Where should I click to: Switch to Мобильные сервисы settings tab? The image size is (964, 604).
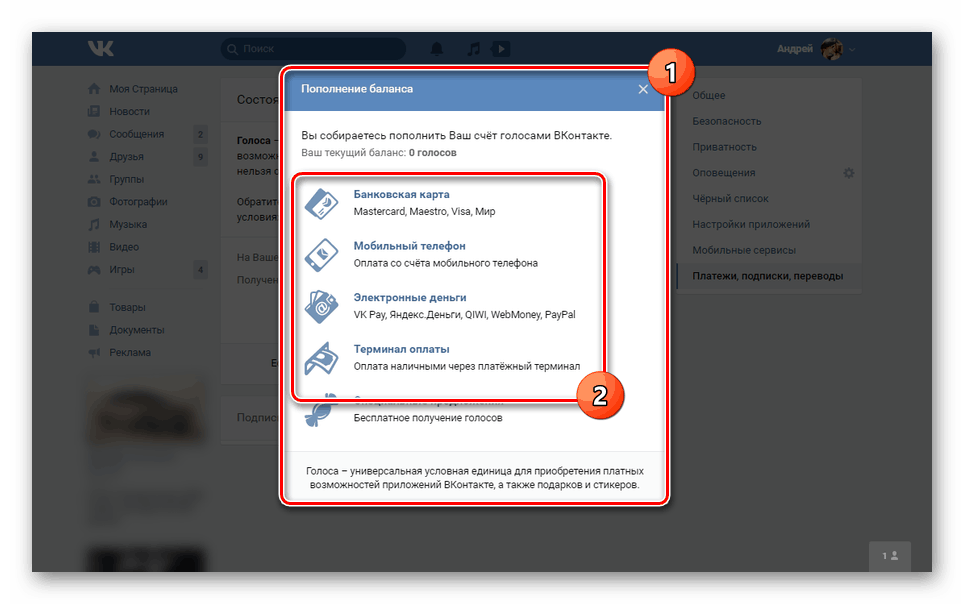(x=744, y=250)
